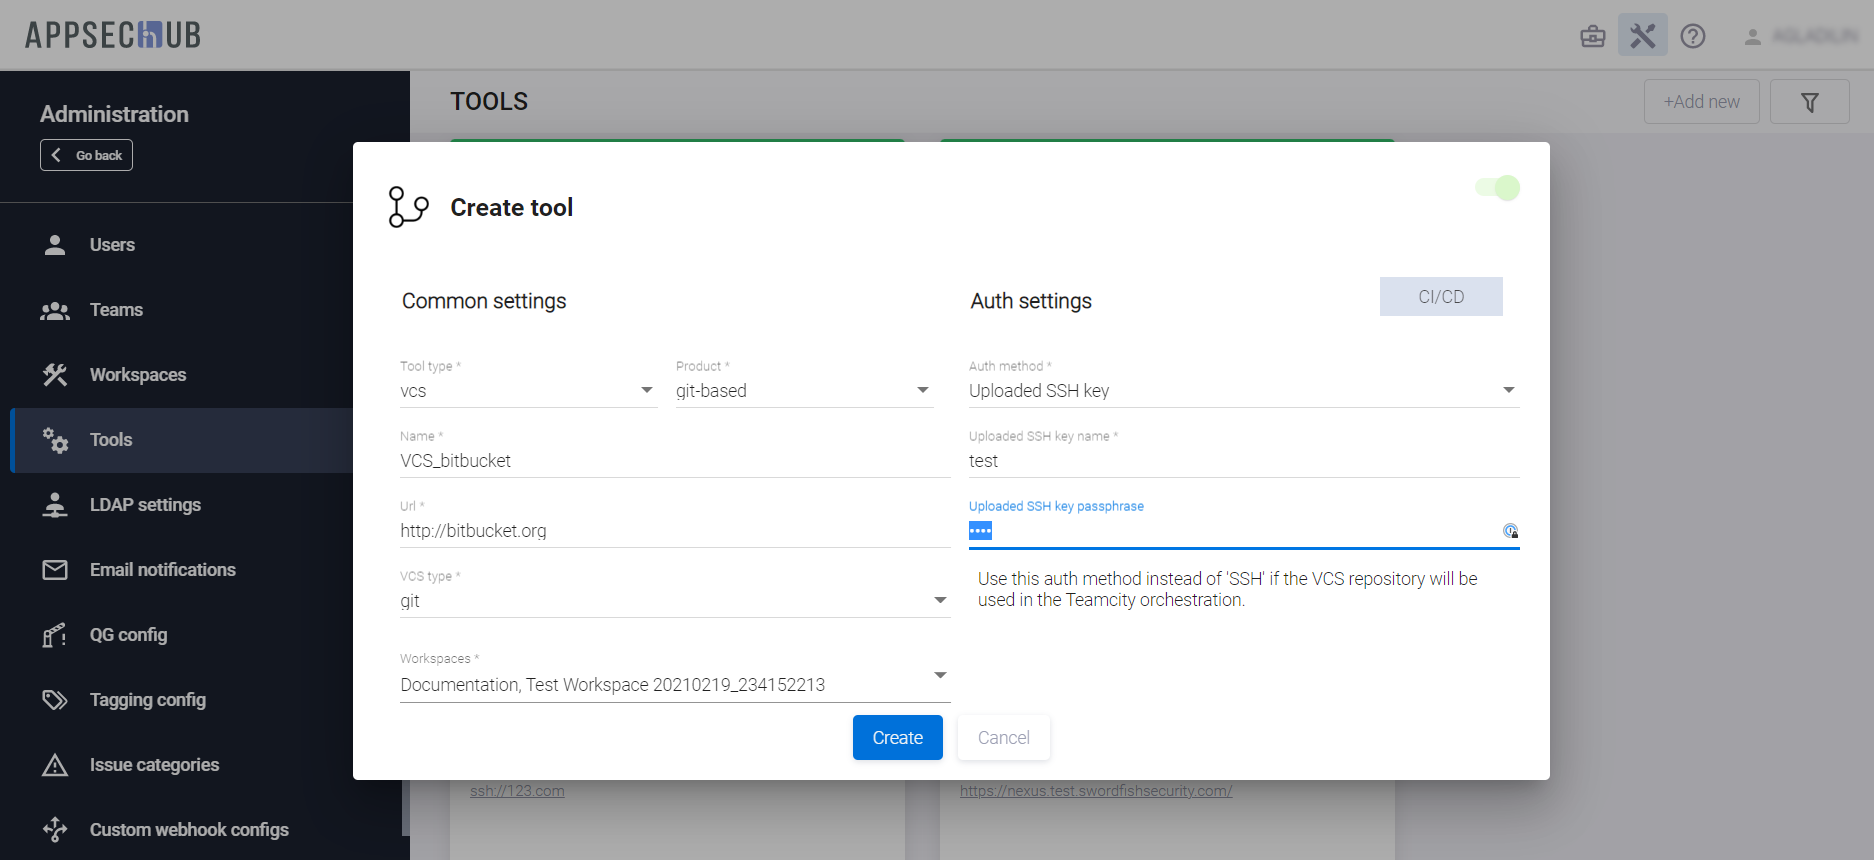Open LDAP settings in the sidebar
Viewport: 1874px width, 860px height.
(145, 505)
